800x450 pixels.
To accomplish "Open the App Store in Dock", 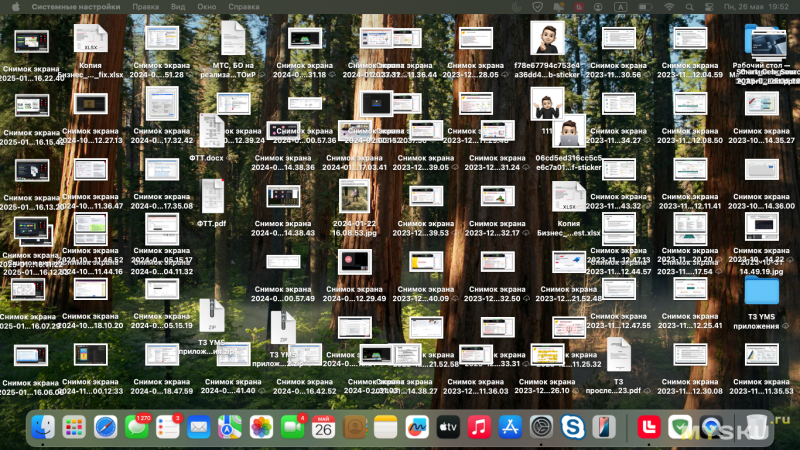I will point(510,427).
